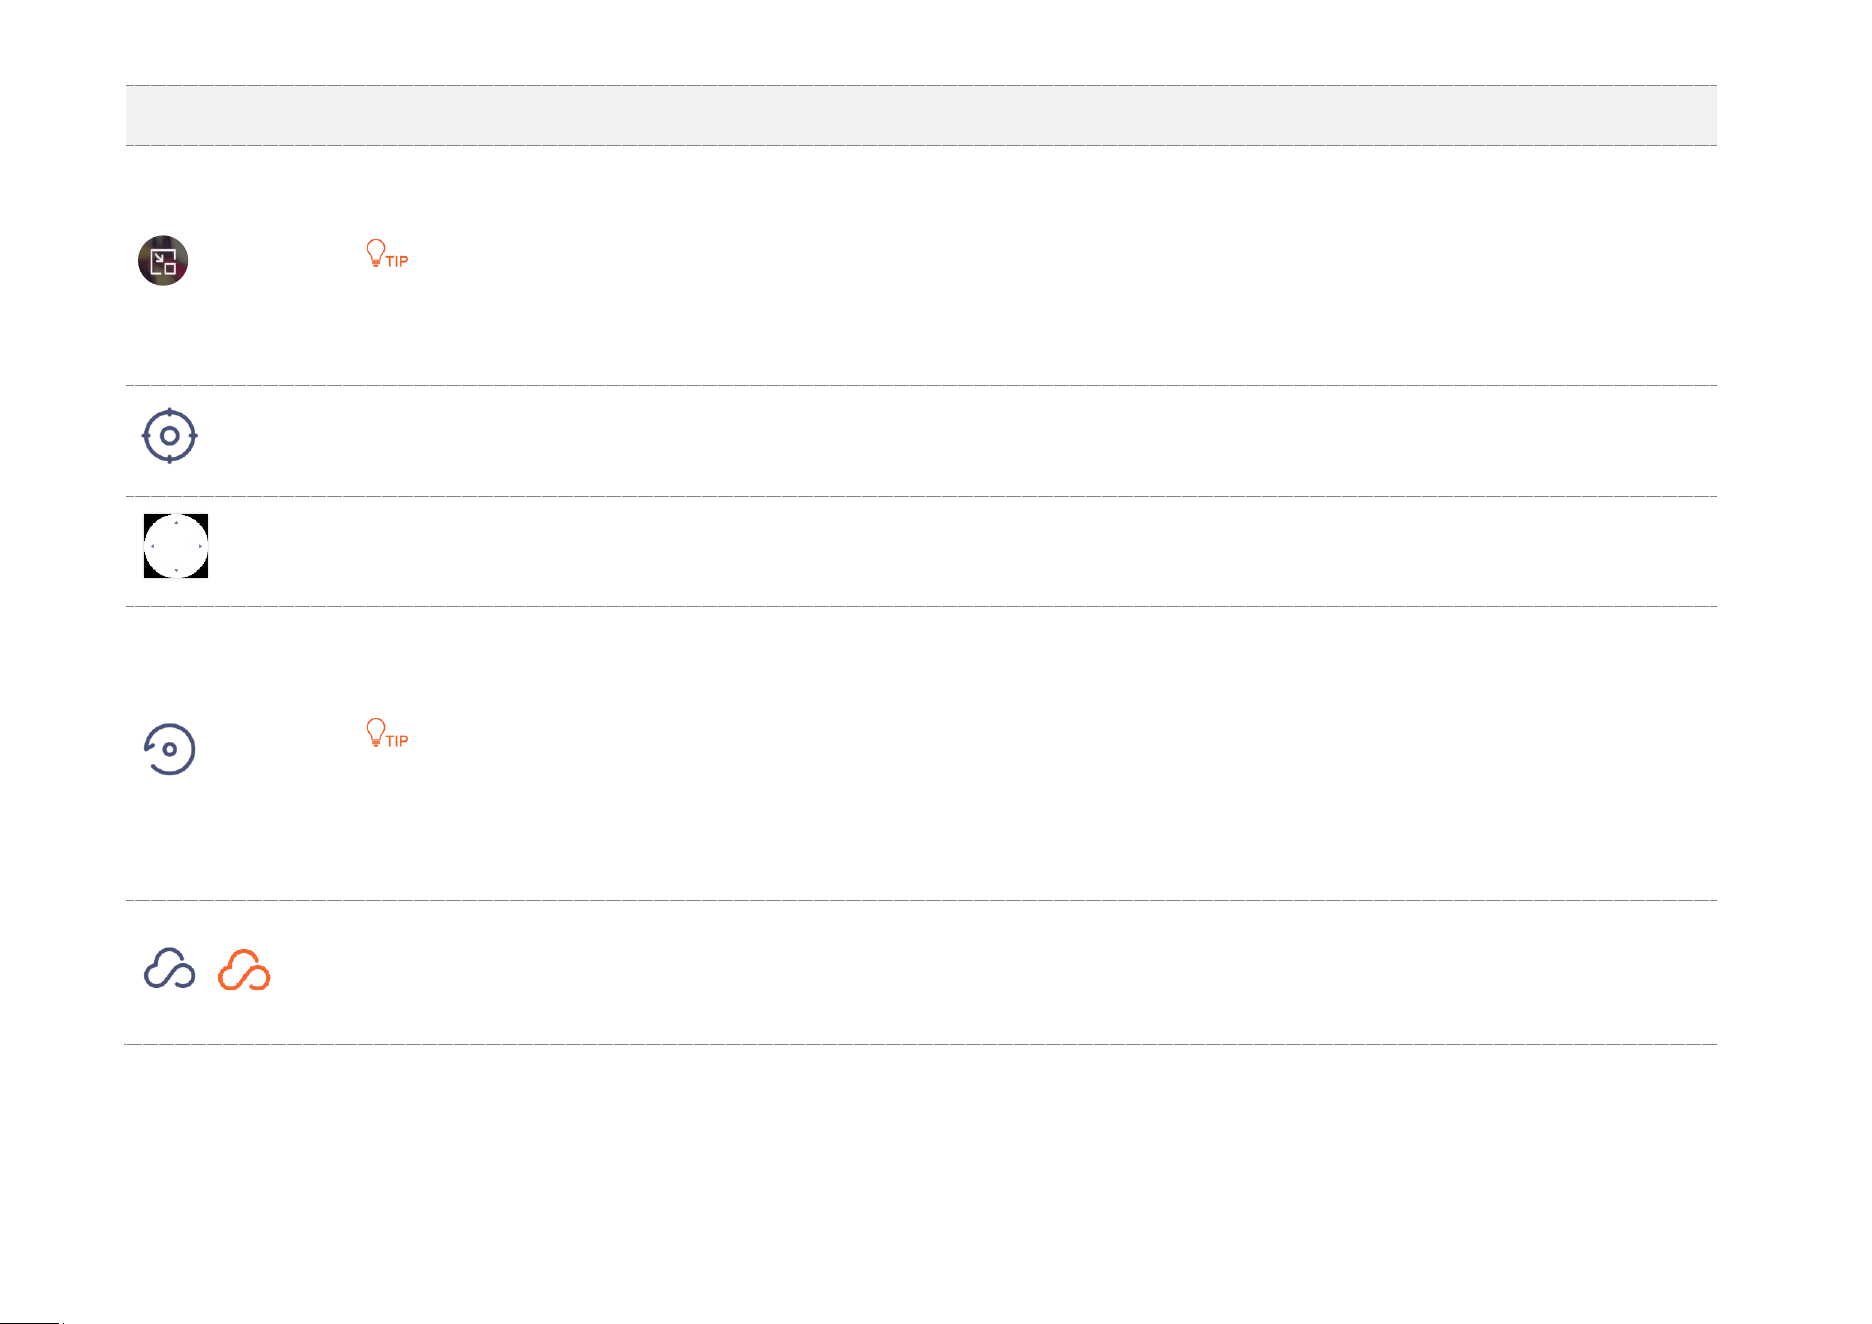Image resolution: width=1872 pixels, height=1324 pixels.
Task: Click the upper orange TIP text label
Action: [397, 262]
